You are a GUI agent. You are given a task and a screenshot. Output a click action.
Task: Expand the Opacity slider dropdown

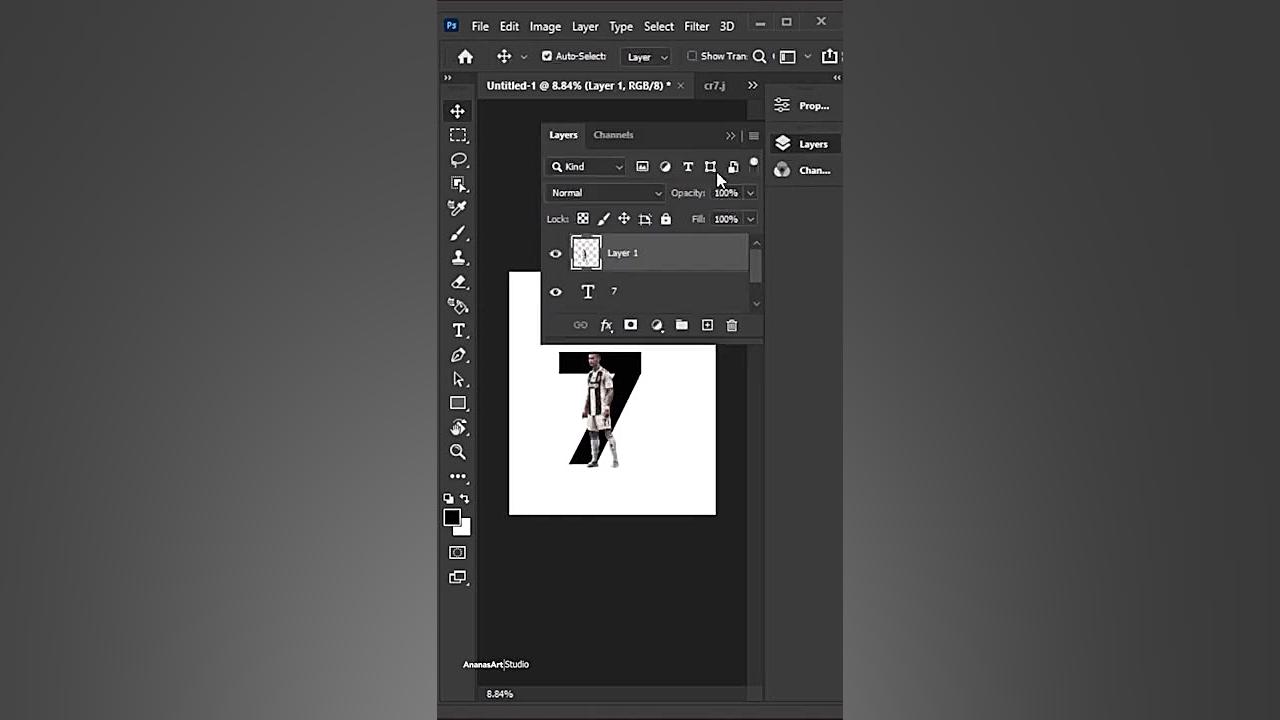[750, 193]
